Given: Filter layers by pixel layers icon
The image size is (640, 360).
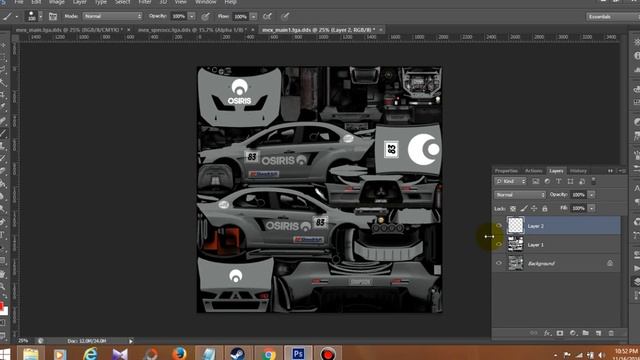Looking at the screenshot, I should (x=536, y=181).
